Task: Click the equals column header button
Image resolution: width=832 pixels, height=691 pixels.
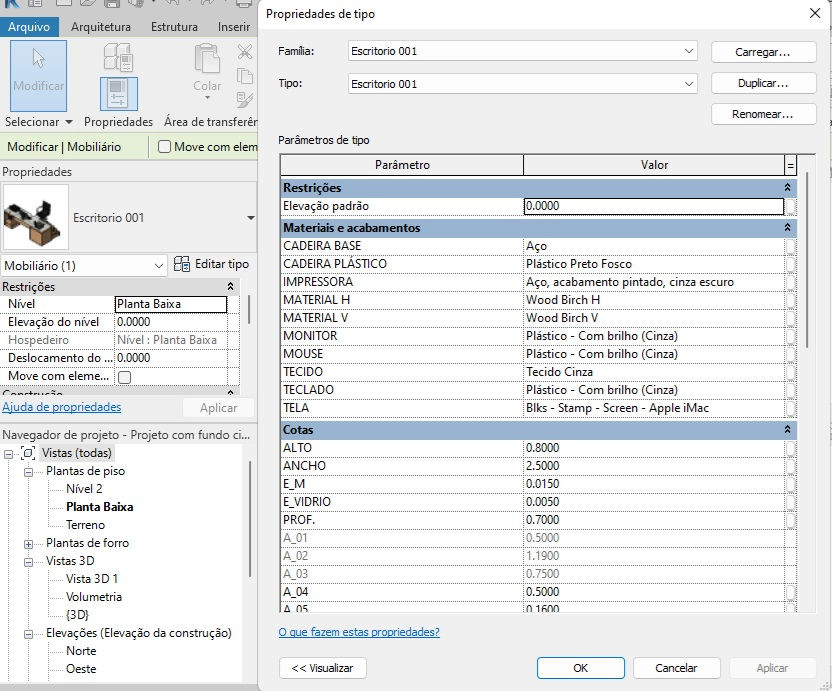Action: click(790, 165)
